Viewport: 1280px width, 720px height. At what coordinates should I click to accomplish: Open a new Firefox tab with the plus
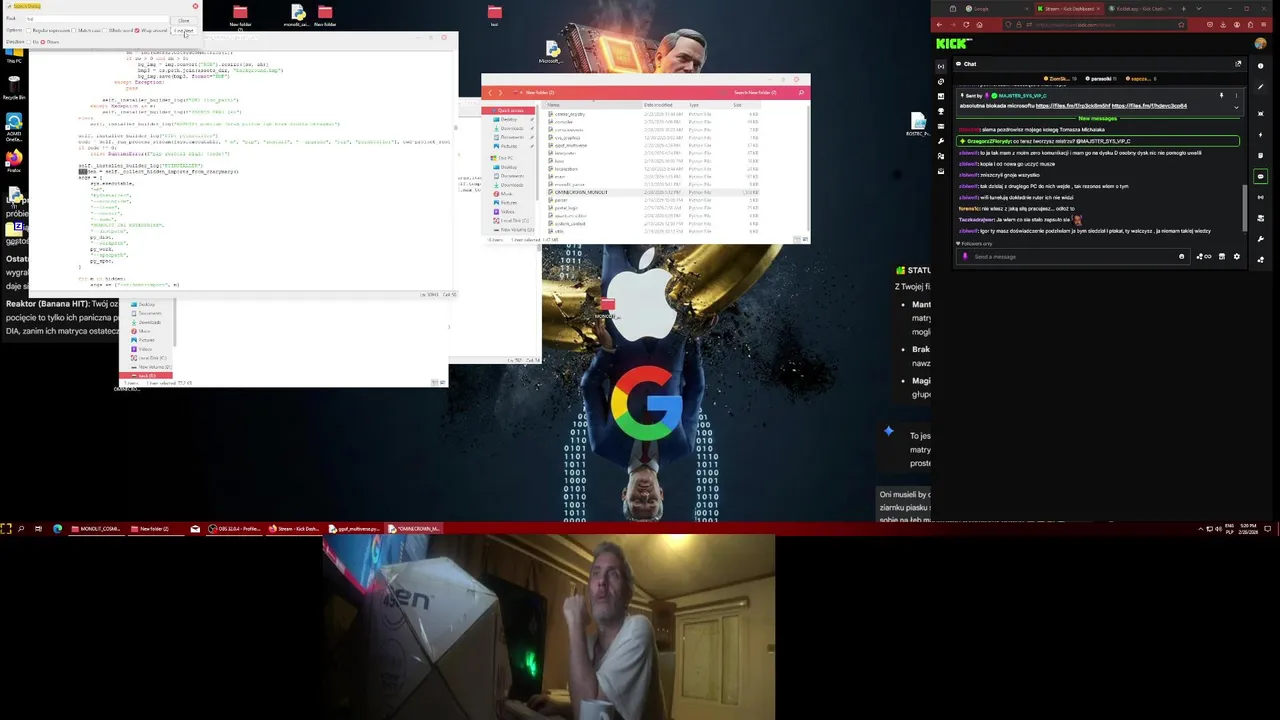coord(1183,9)
